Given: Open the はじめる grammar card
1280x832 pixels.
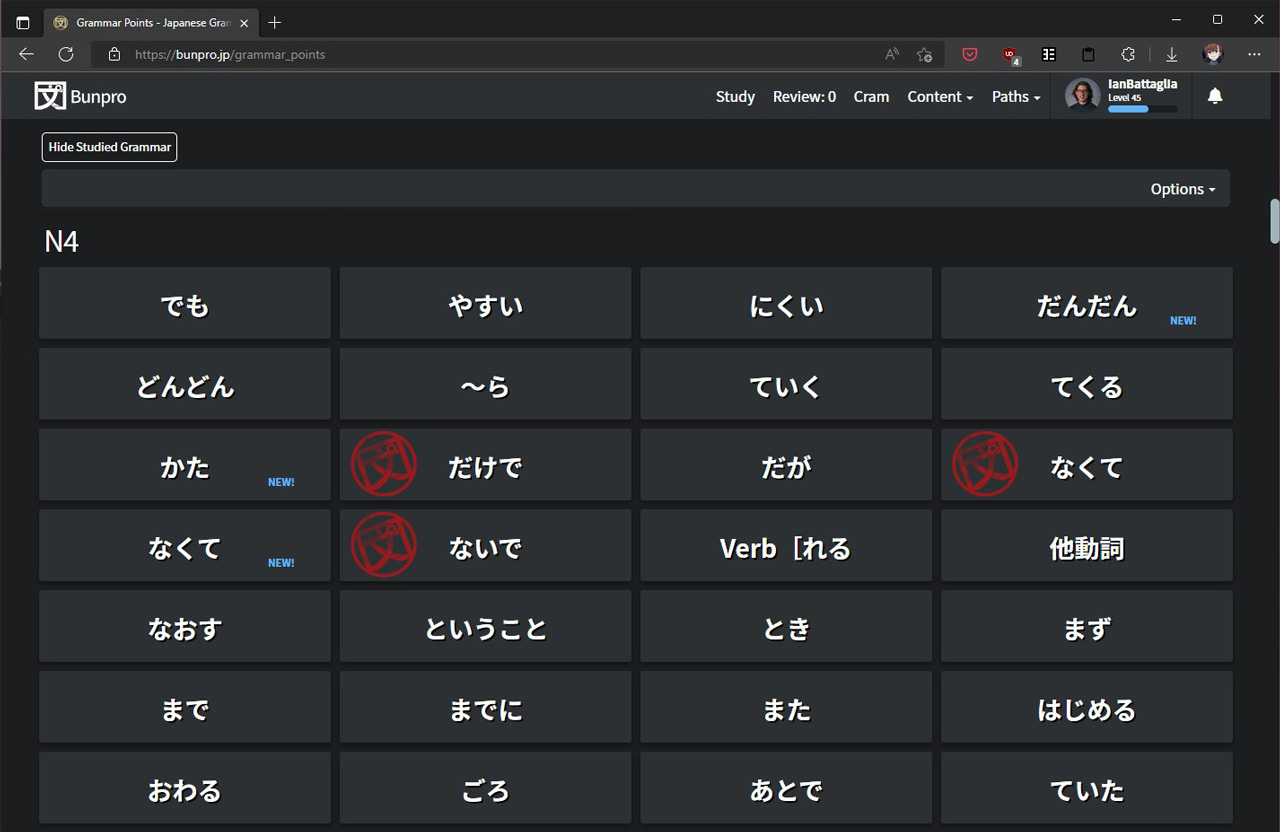Looking at the screenshot, I should click(x=1087, y=708).
